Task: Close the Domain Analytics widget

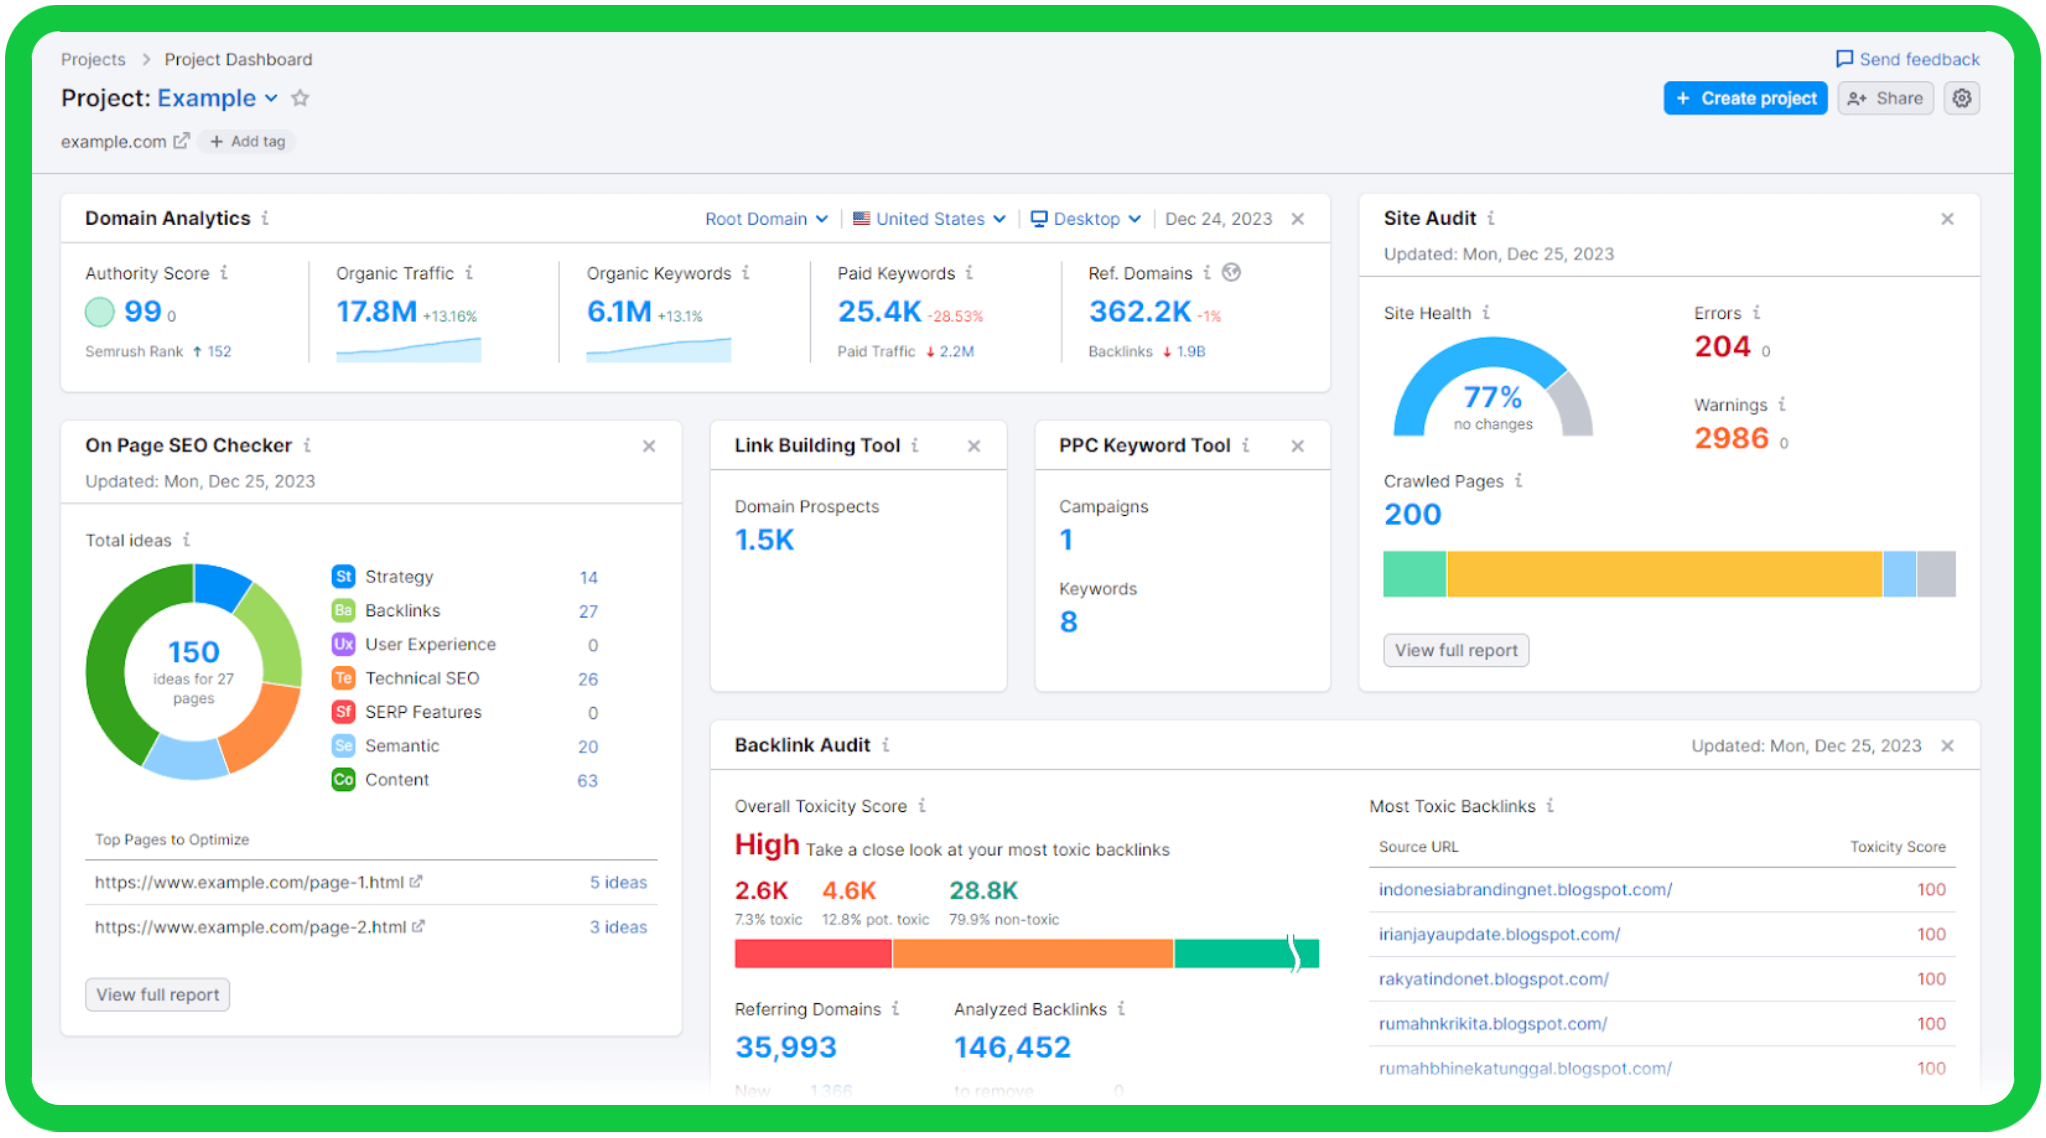Action: click(1297, 219)
